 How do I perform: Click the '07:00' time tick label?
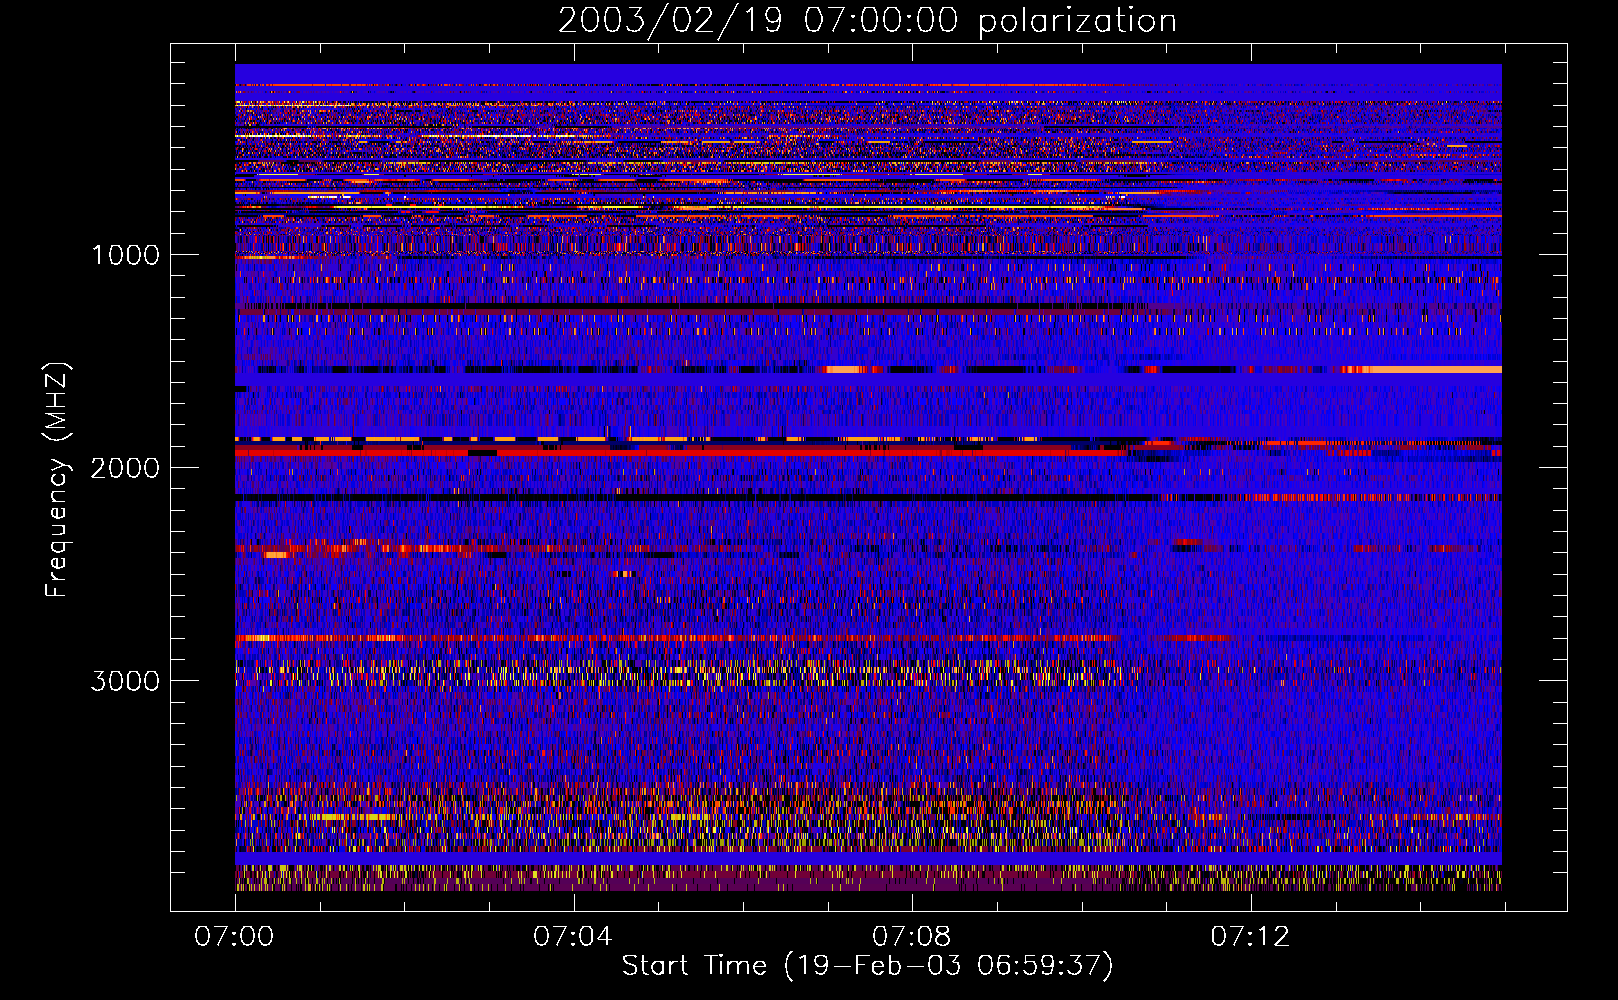pos(234,937)
